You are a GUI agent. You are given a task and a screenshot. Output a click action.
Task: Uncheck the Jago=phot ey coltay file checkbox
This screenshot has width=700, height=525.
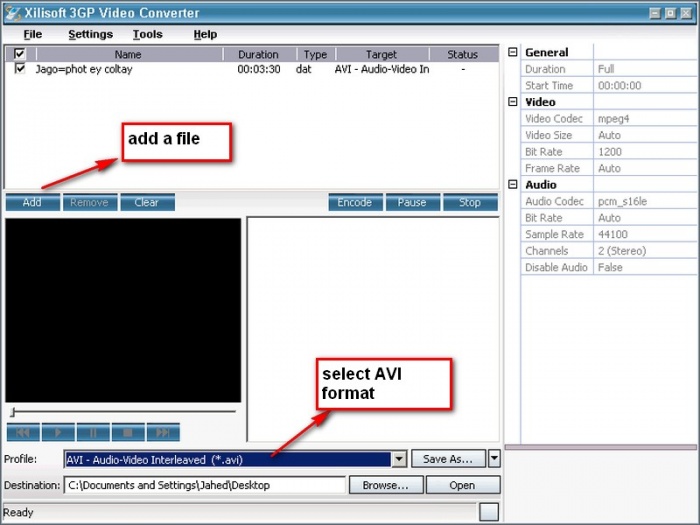pos(20,69)
